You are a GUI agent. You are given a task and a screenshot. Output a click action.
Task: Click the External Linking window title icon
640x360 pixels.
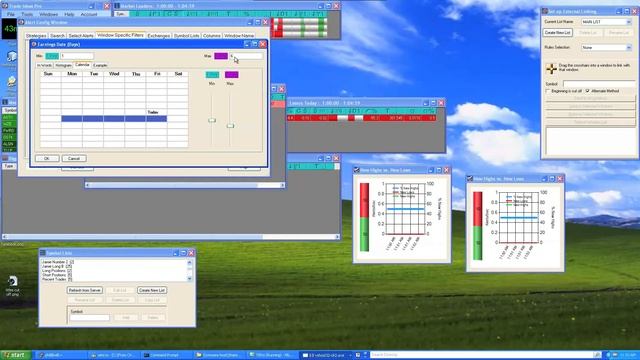coord(545,11)
